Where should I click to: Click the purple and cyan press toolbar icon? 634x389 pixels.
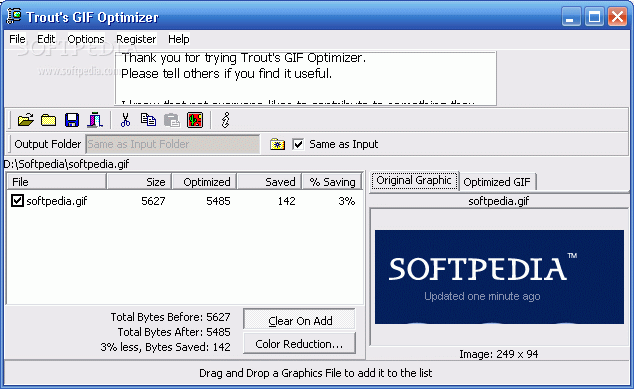tap(95, 120)
